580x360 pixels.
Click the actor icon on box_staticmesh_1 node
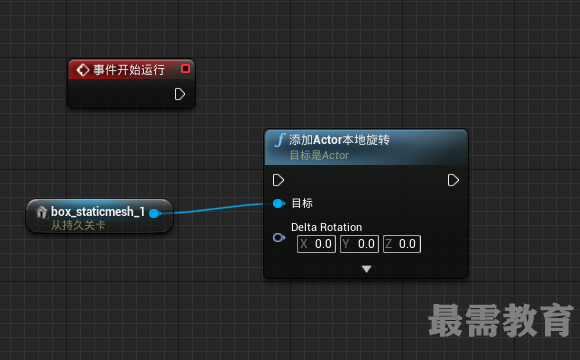(x=42, y=212)
